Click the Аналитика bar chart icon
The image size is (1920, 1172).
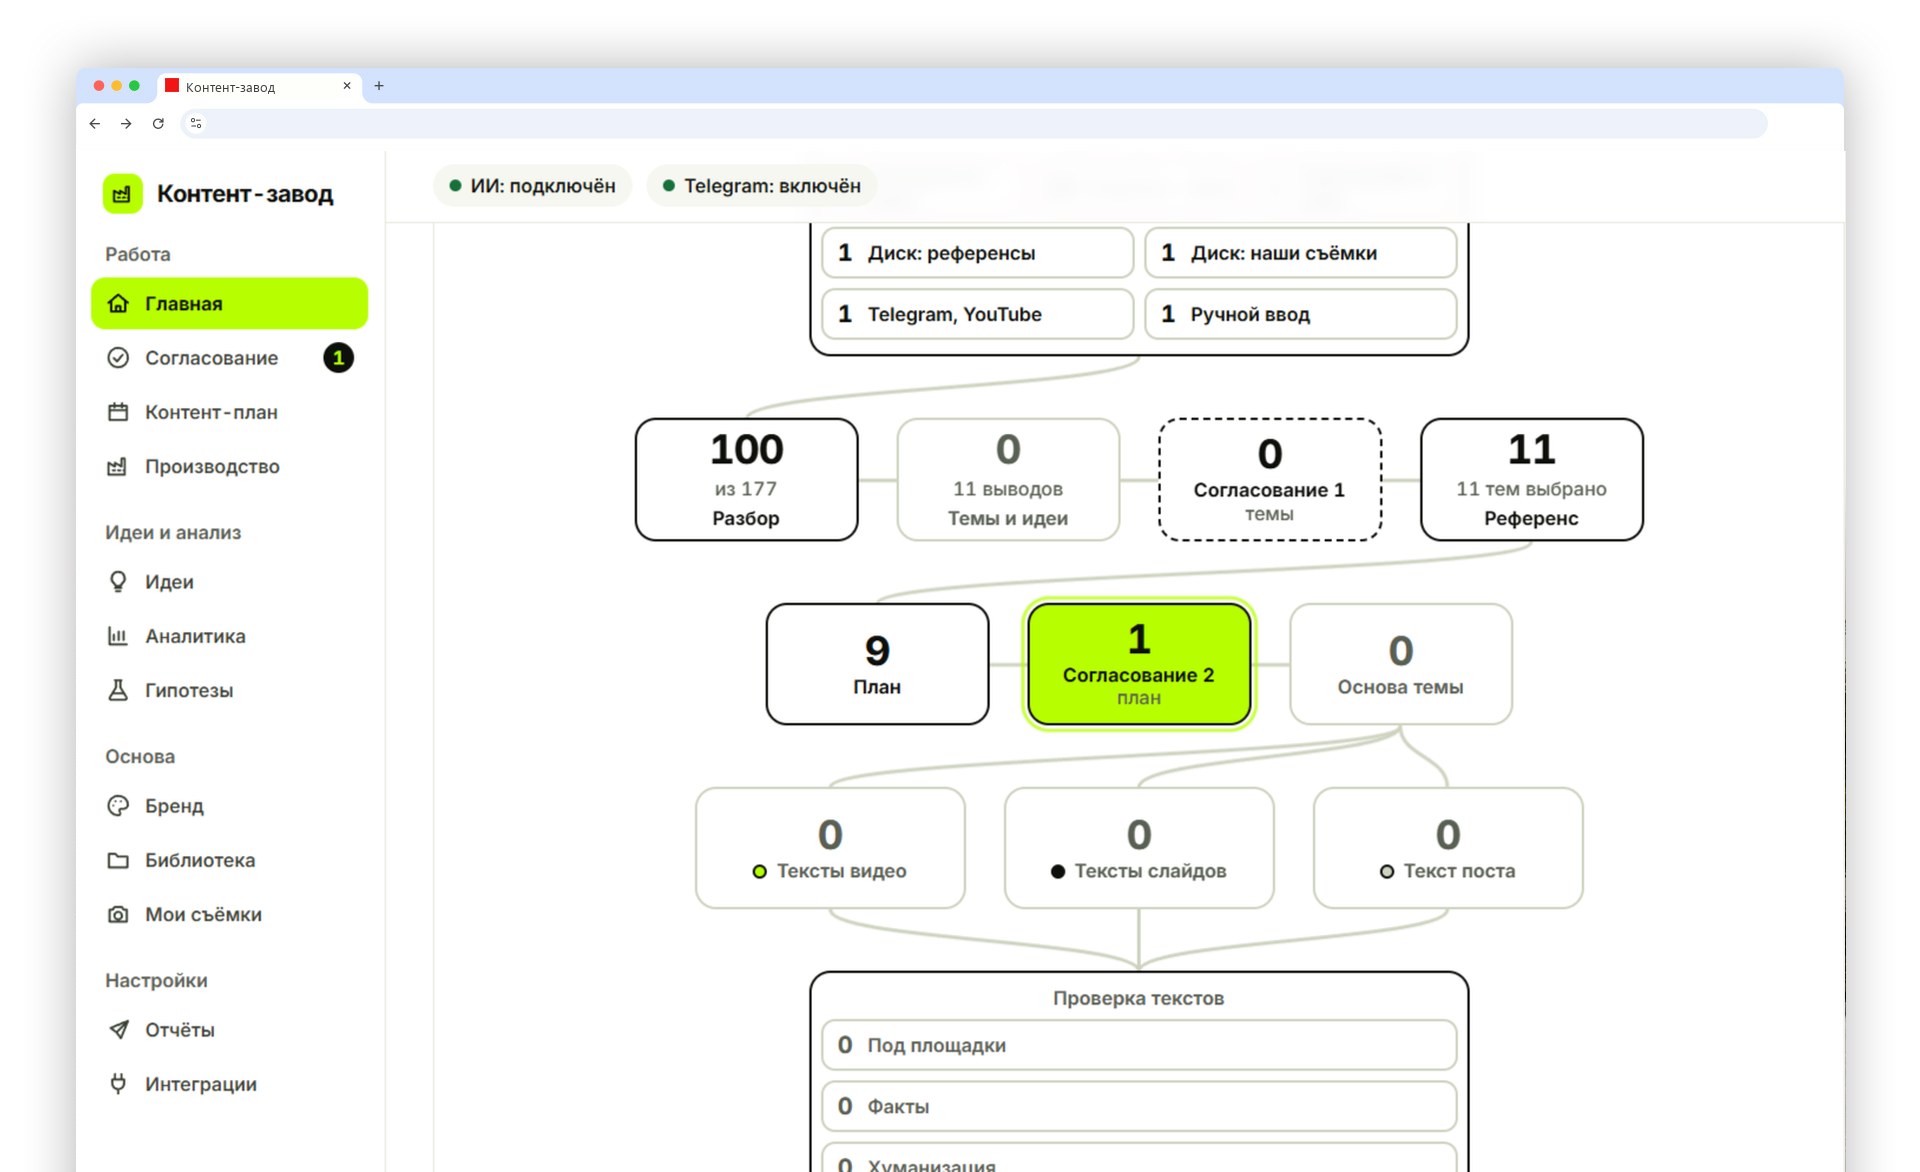point(118,636)
